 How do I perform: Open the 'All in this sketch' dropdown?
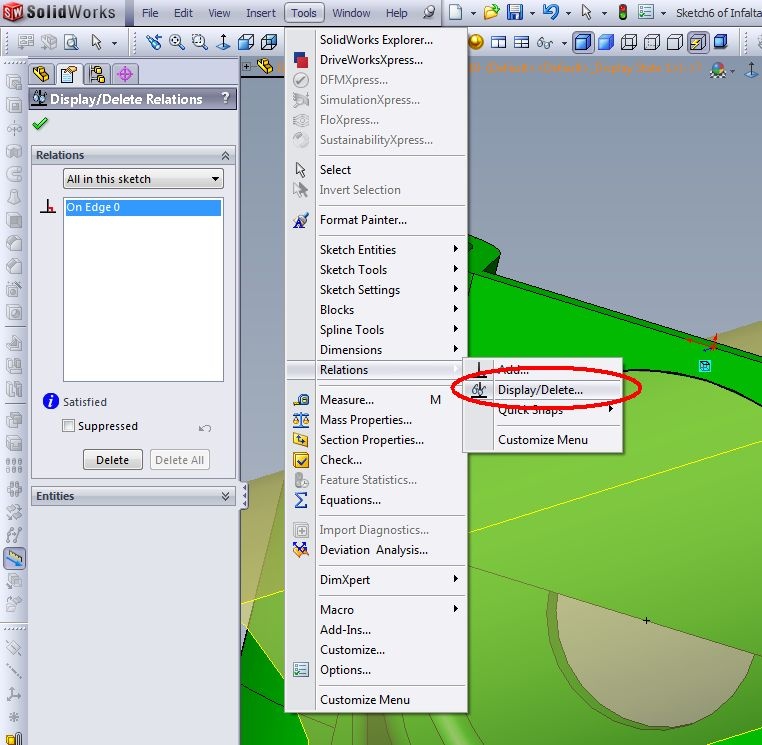tap(143, 179)
